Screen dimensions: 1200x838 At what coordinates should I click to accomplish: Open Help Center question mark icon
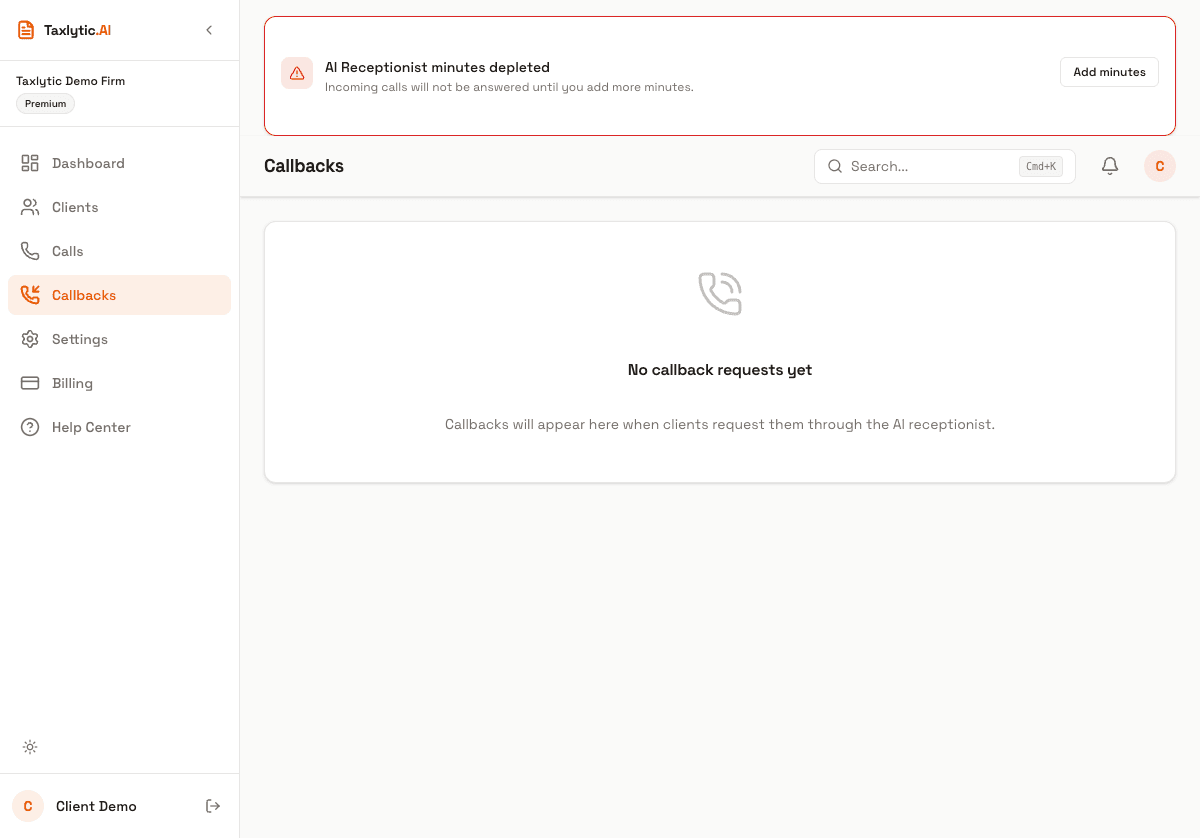click(x=30, y=427)
